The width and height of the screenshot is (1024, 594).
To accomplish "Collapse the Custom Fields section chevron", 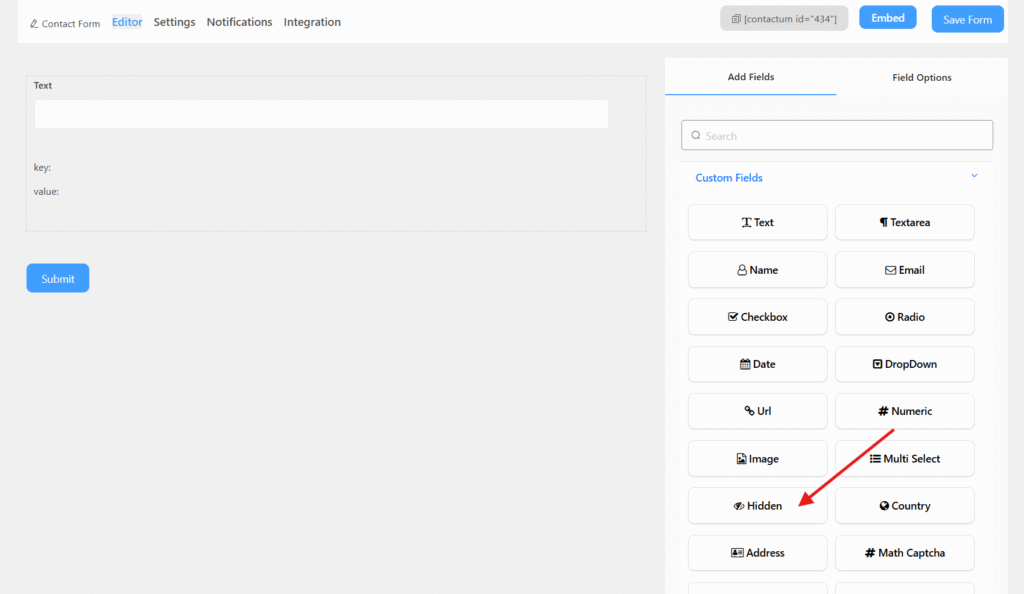I will tap(974, 177).
